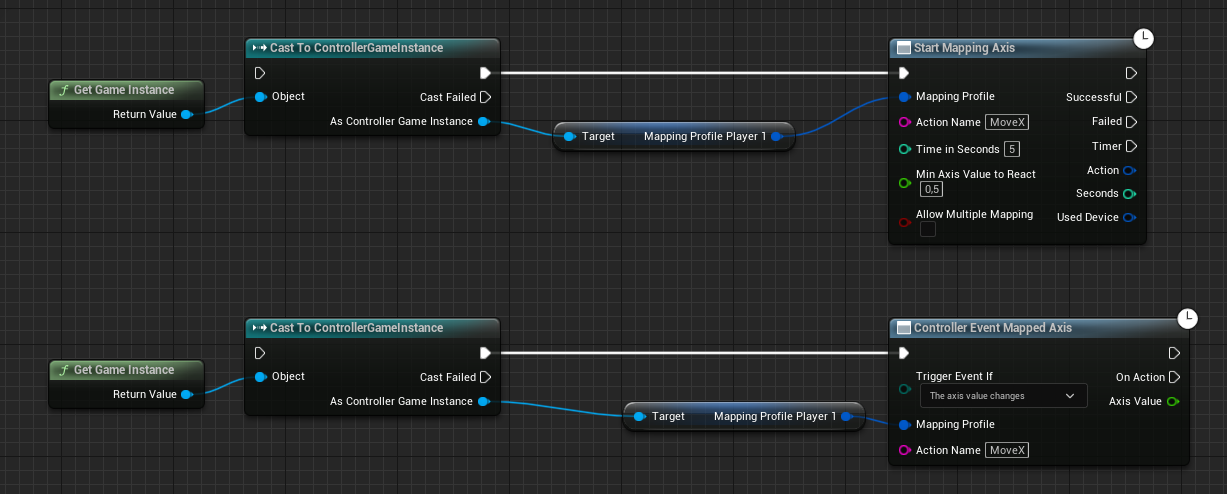Screen dimensions: 1227x494
Task: Click the latent clock icon on Start Mapping Axis
Action: coord(1145,39)
